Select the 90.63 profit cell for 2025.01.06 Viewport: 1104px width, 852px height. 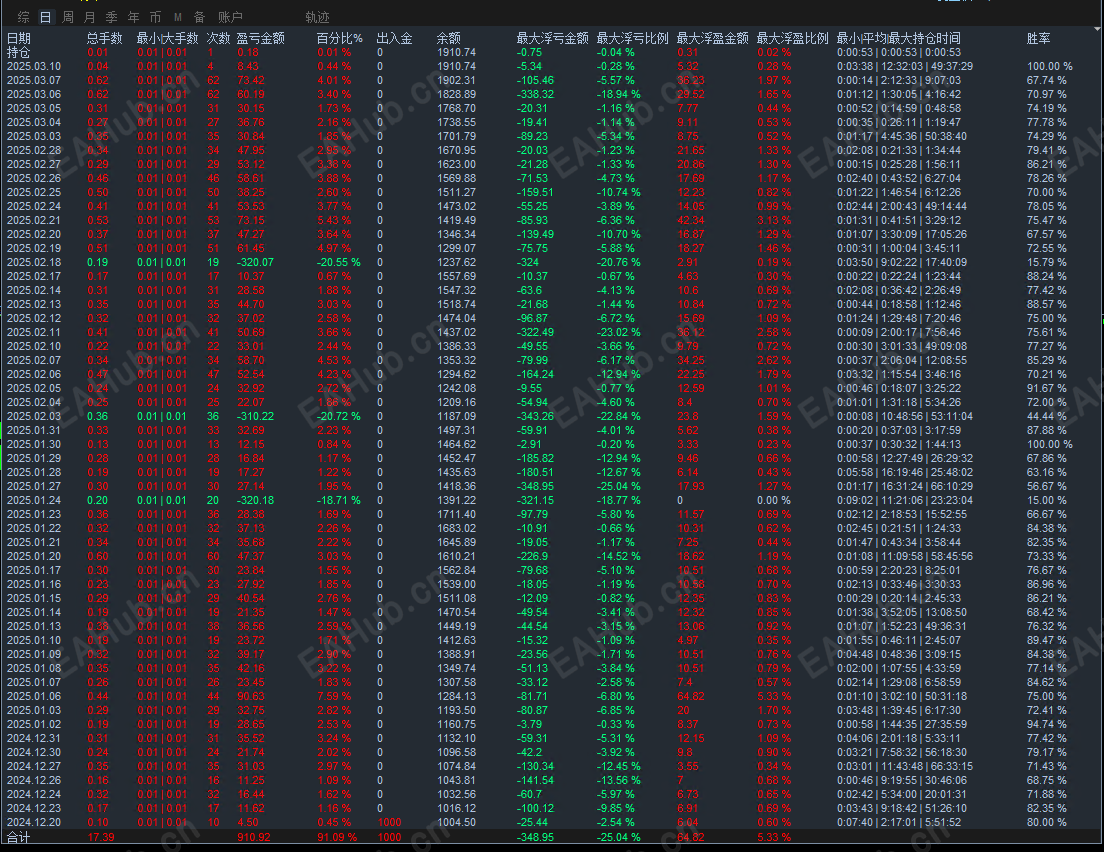(251, 696)
